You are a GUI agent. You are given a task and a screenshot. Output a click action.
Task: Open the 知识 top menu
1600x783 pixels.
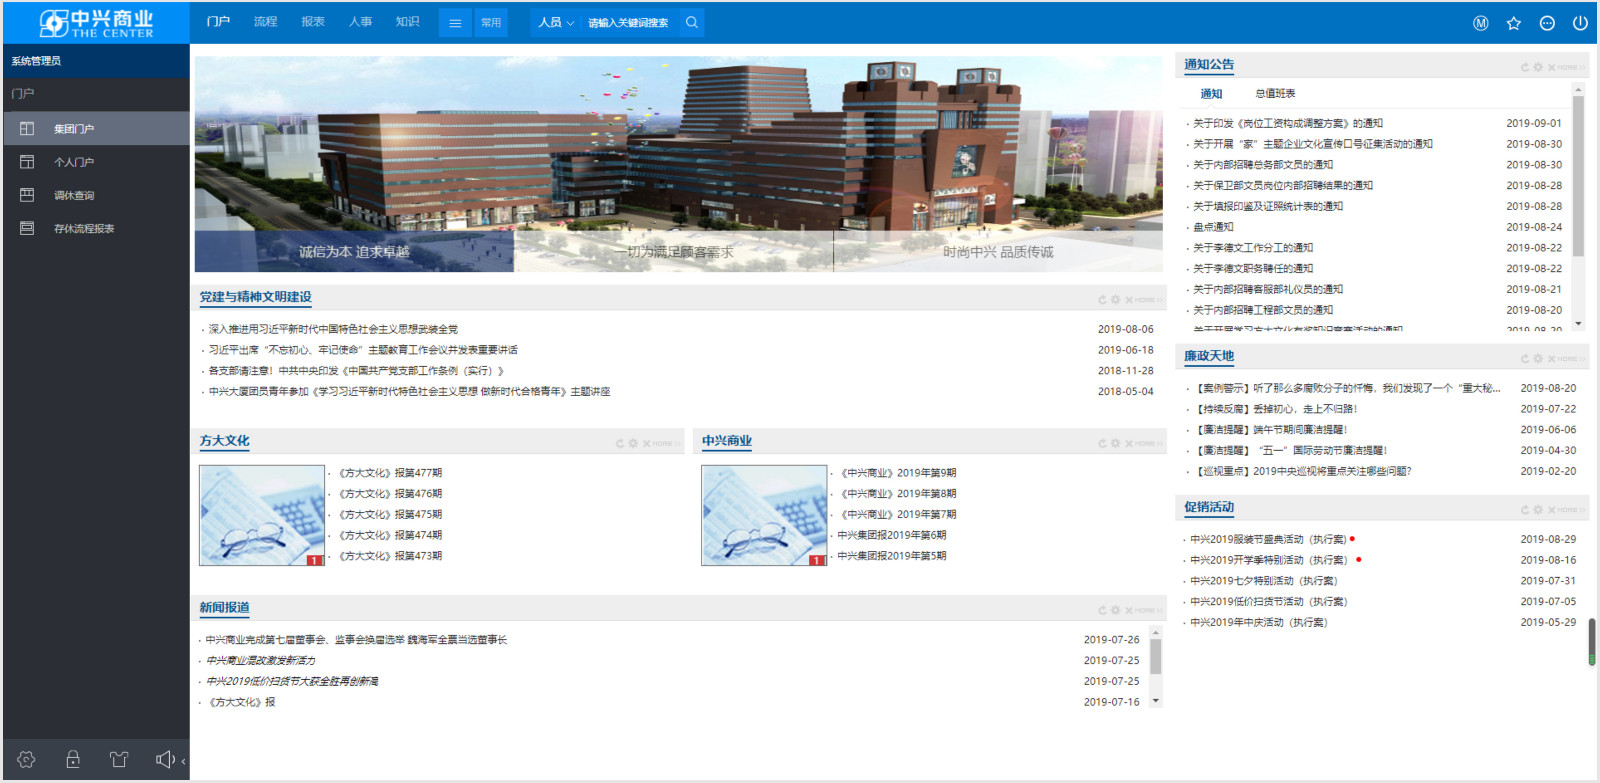[x=407, y=22]
